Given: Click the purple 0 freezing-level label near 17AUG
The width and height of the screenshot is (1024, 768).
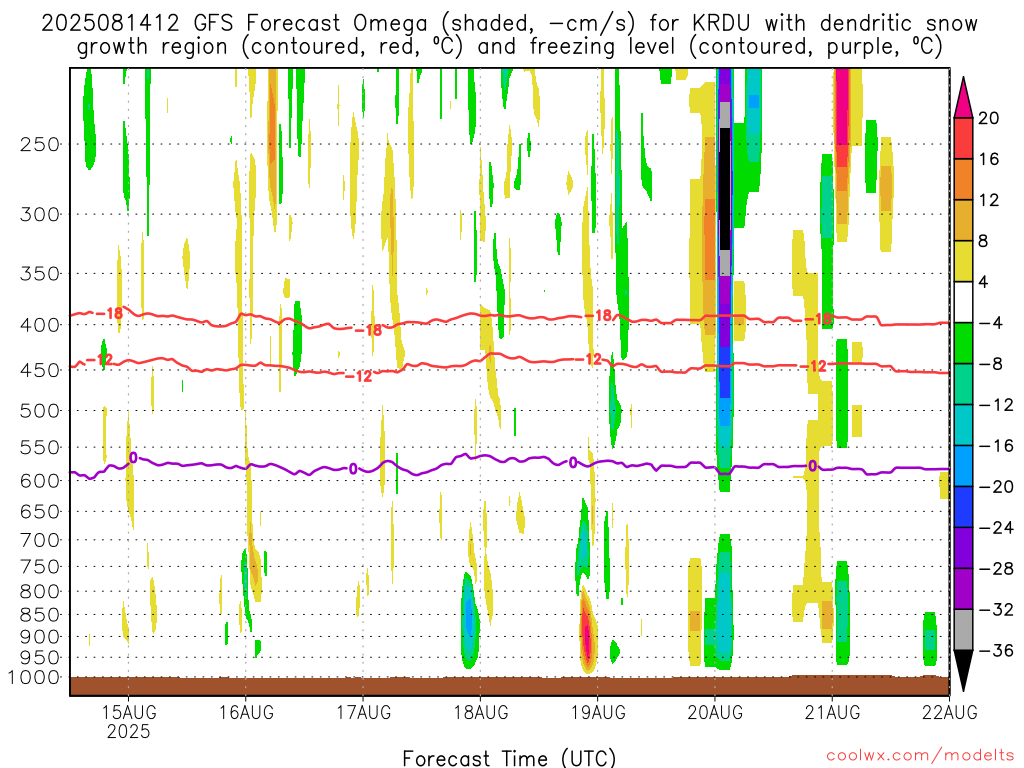Looking at the screenshot, I should click(353, 469).
